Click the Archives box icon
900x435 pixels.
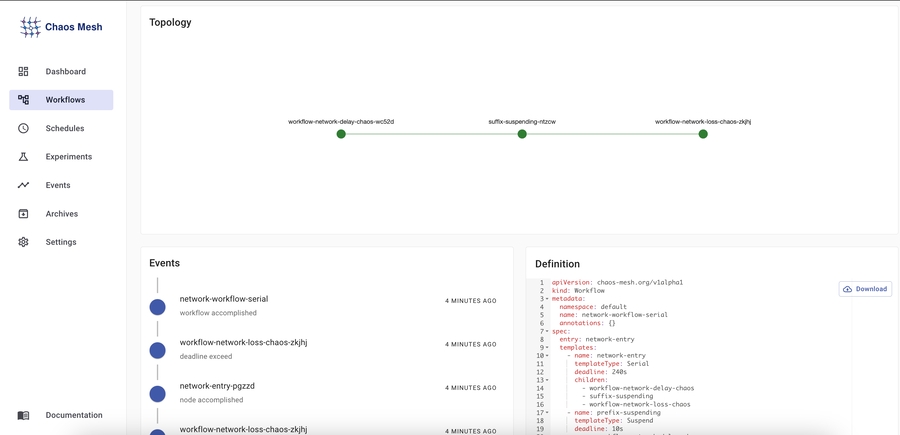(23, 214)
